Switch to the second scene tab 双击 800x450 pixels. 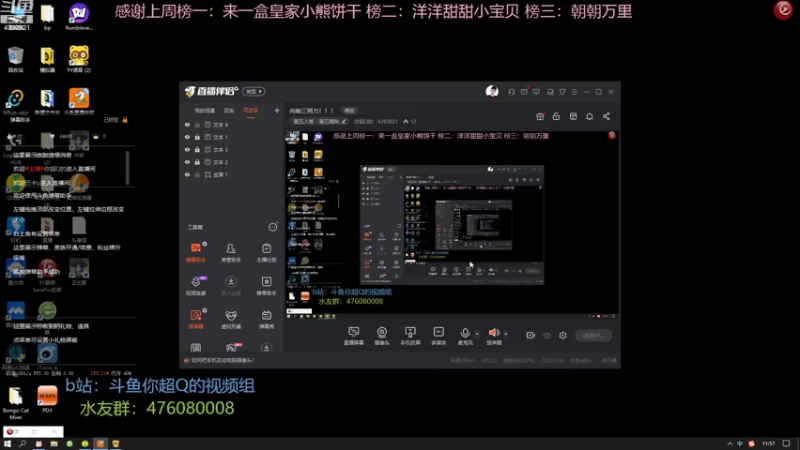(x=229, y=111)
